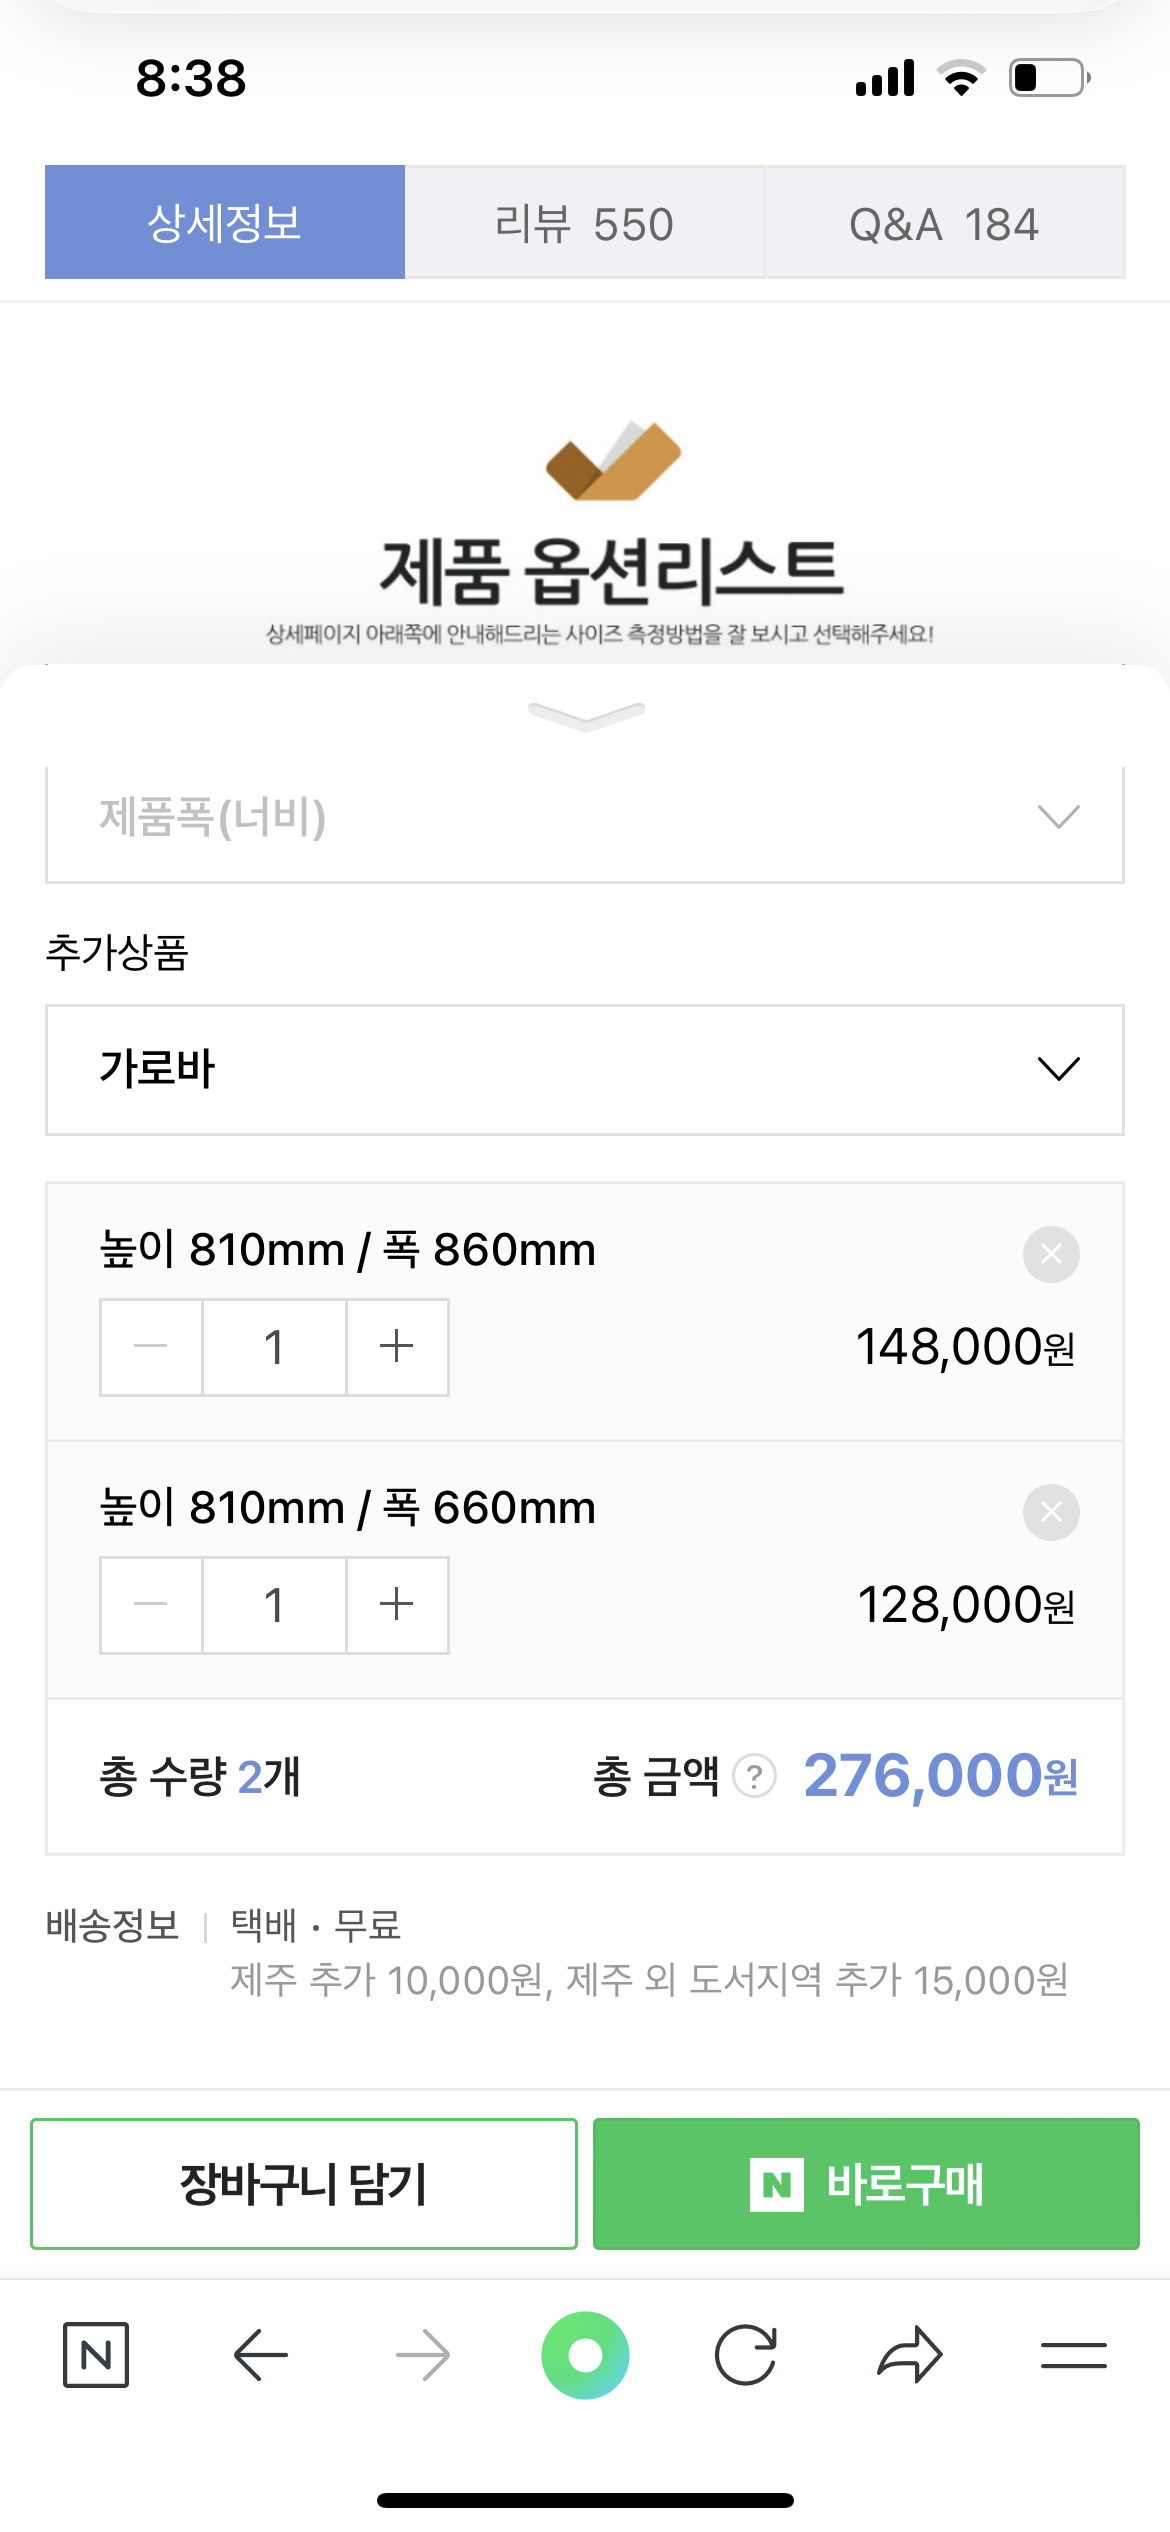The width and height of the screenshot is (1170, 2532).
Task: Expand the 가로바 additional product dropdown
Action: (x=585, y=1069)
